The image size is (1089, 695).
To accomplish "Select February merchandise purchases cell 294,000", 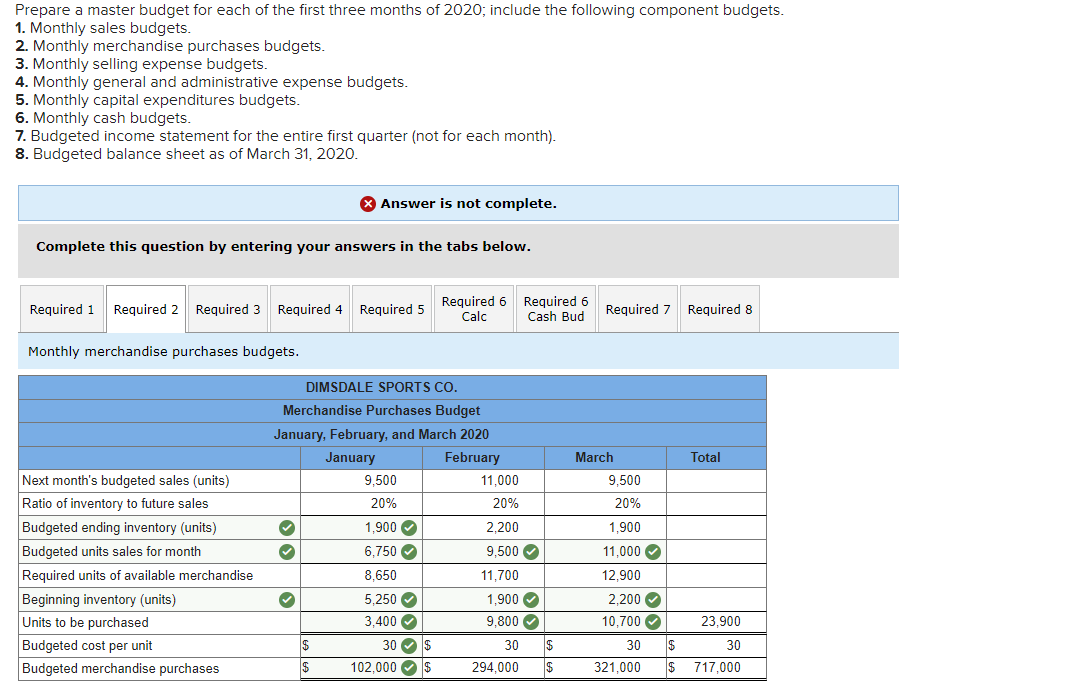I will click(483, 668).
